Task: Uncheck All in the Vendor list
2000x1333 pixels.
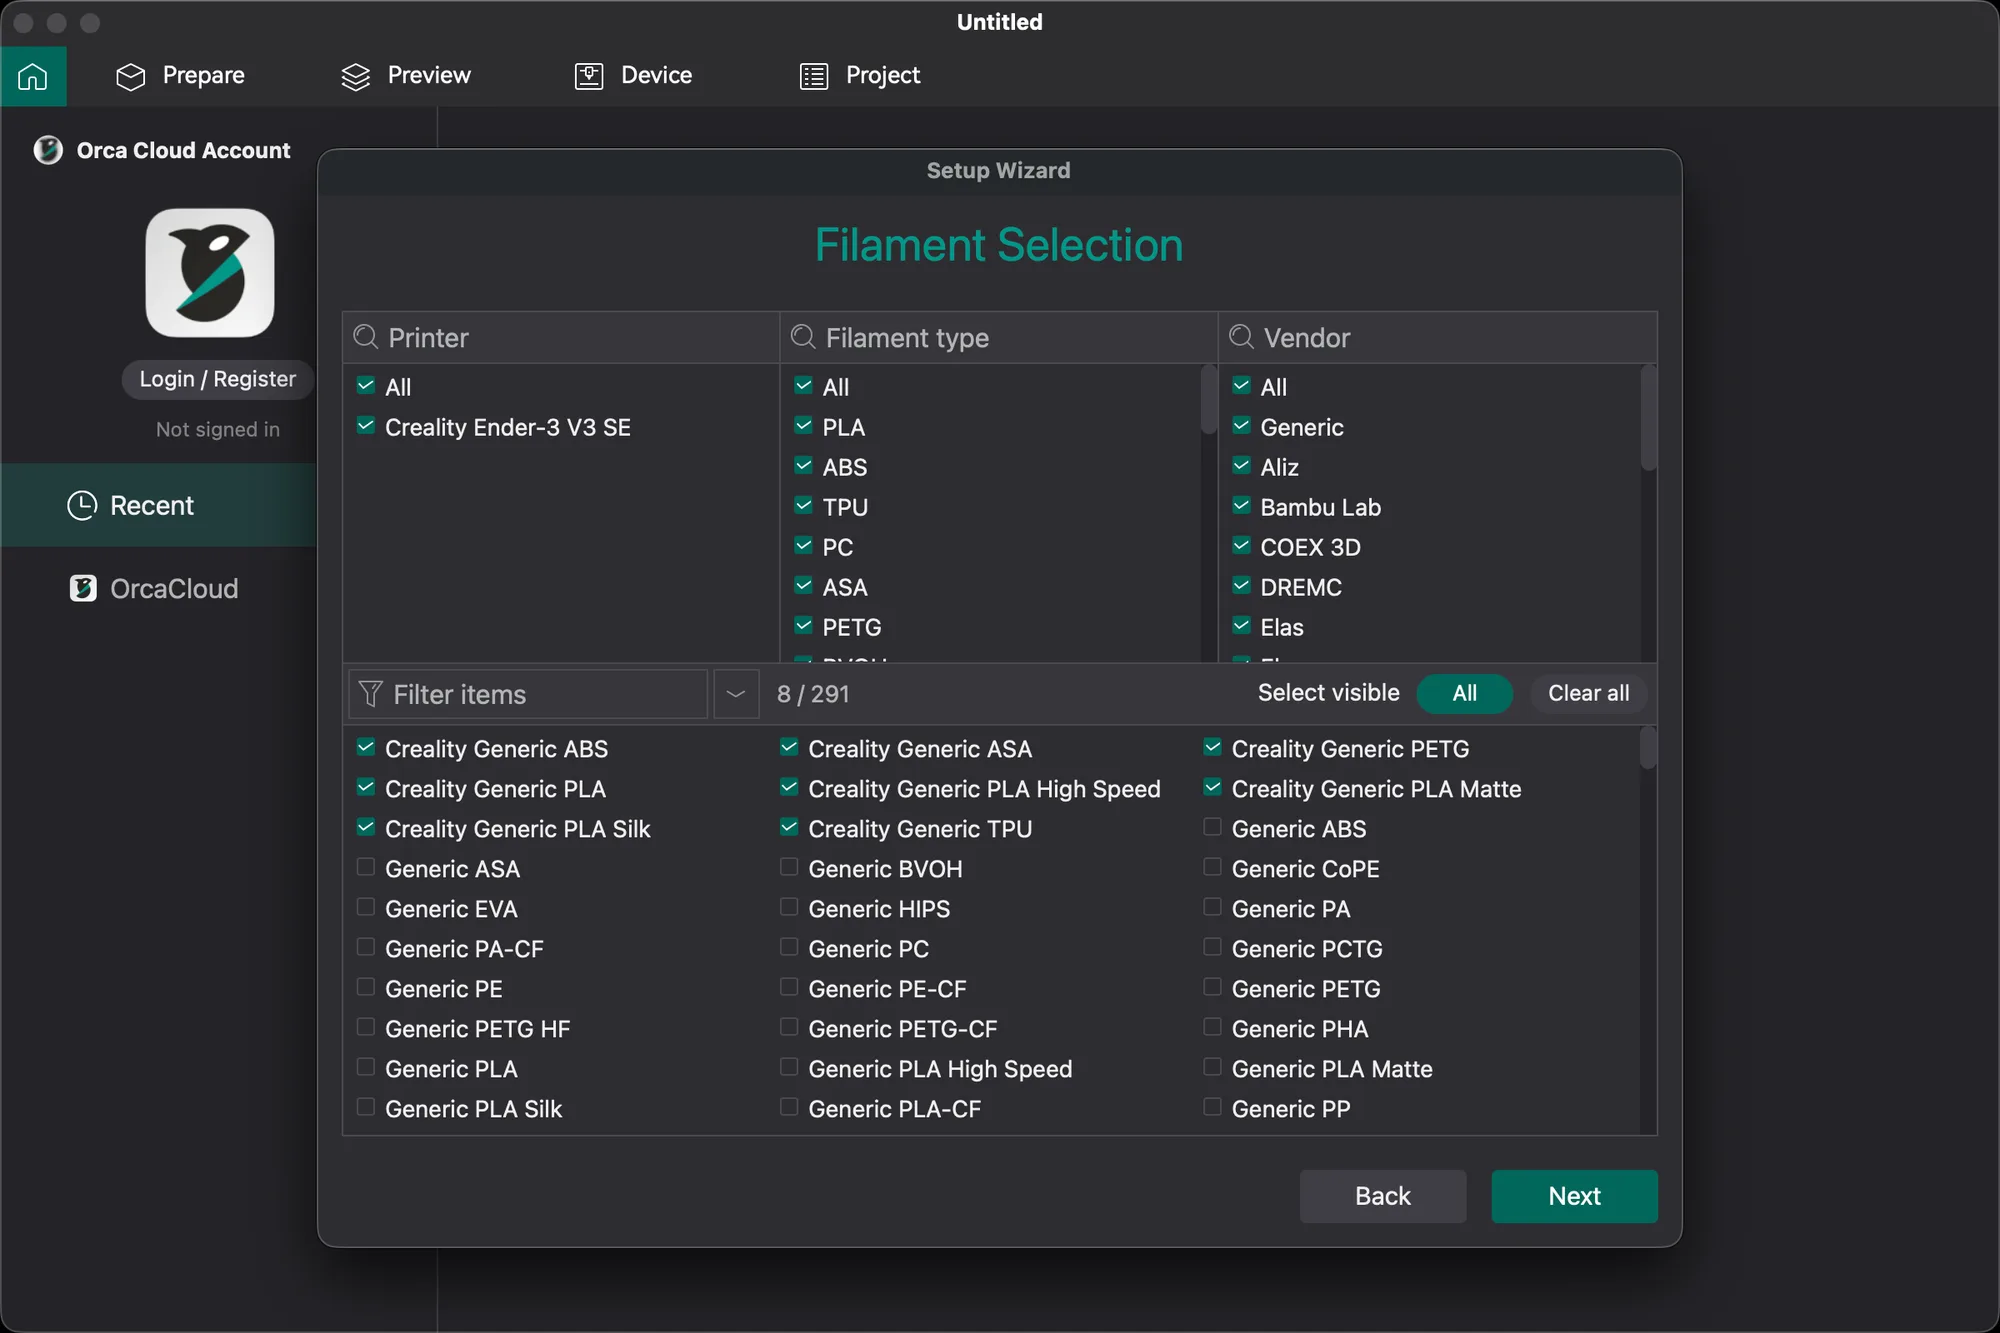Action: point(1241,386)
